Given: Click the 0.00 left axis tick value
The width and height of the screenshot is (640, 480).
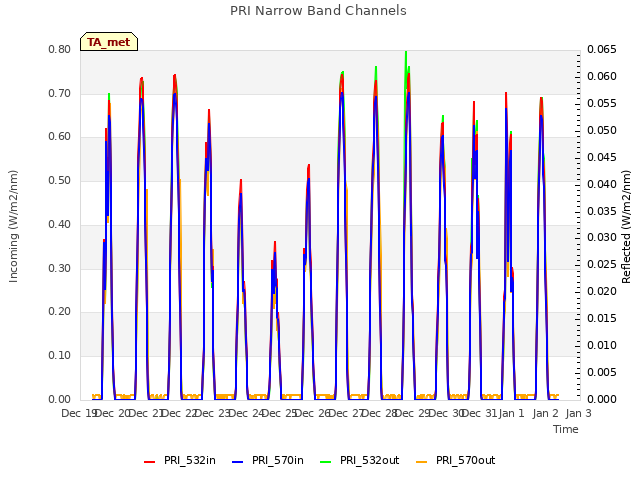Looking at the screenshot, I should (x=60, y=399).
